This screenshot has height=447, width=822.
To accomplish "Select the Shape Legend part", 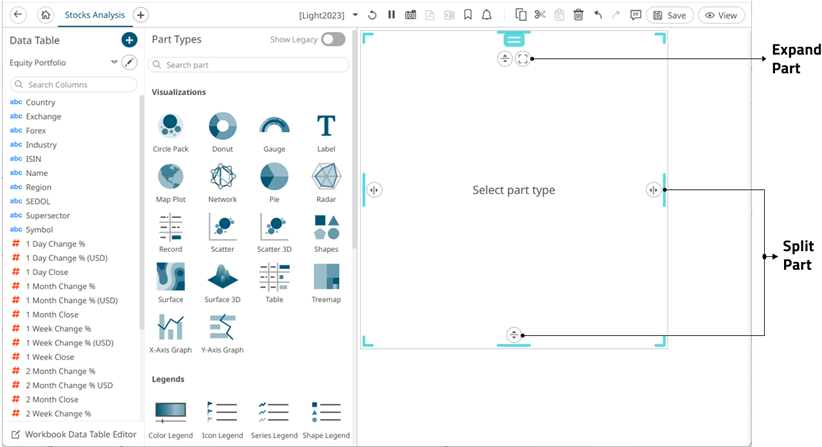I will coord(326,420).
